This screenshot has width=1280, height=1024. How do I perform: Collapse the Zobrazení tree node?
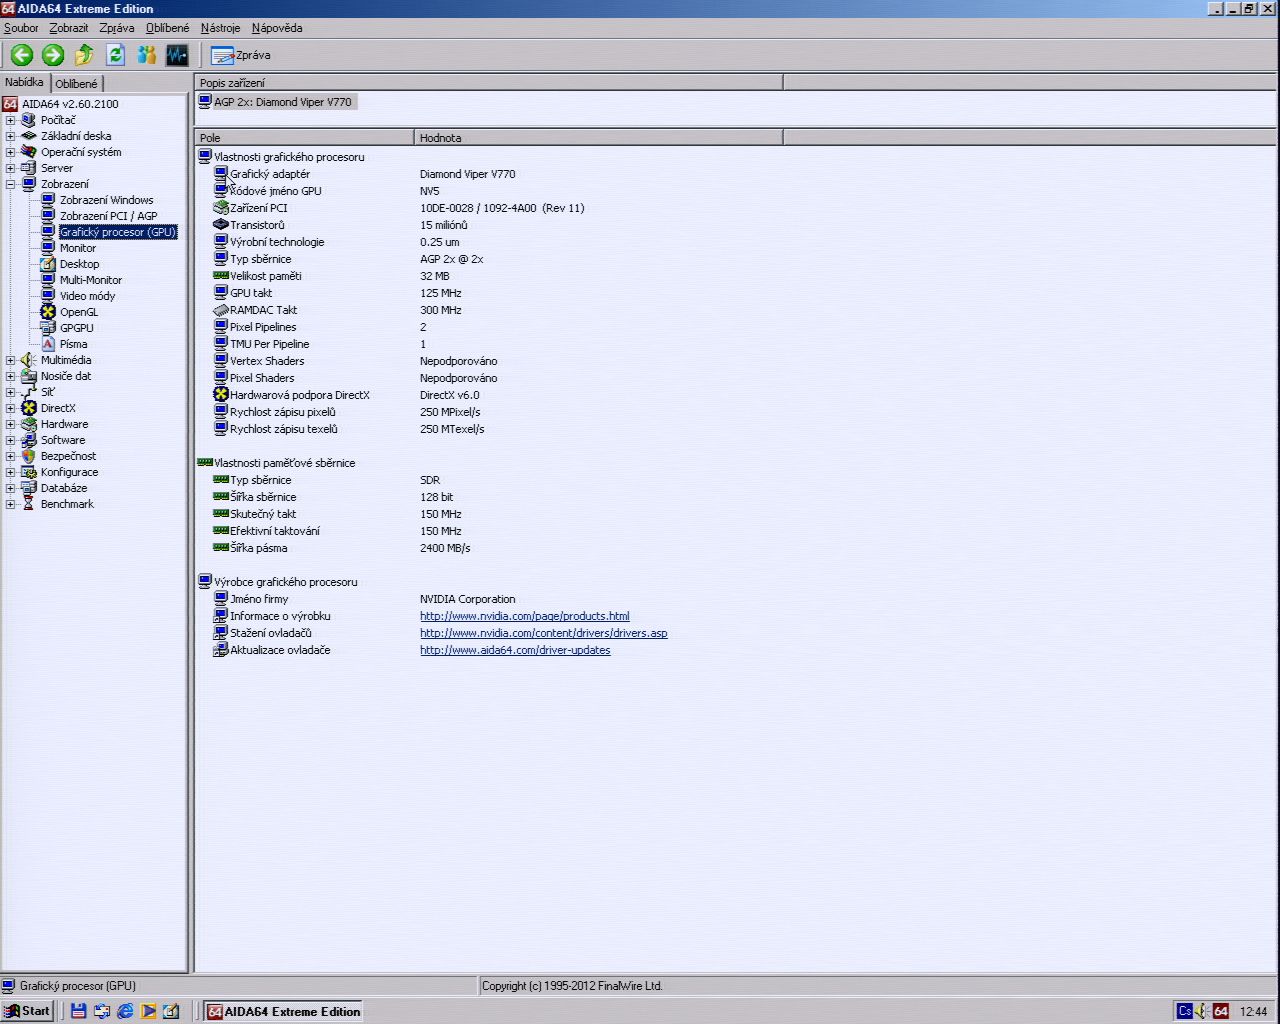pos(11,184)
